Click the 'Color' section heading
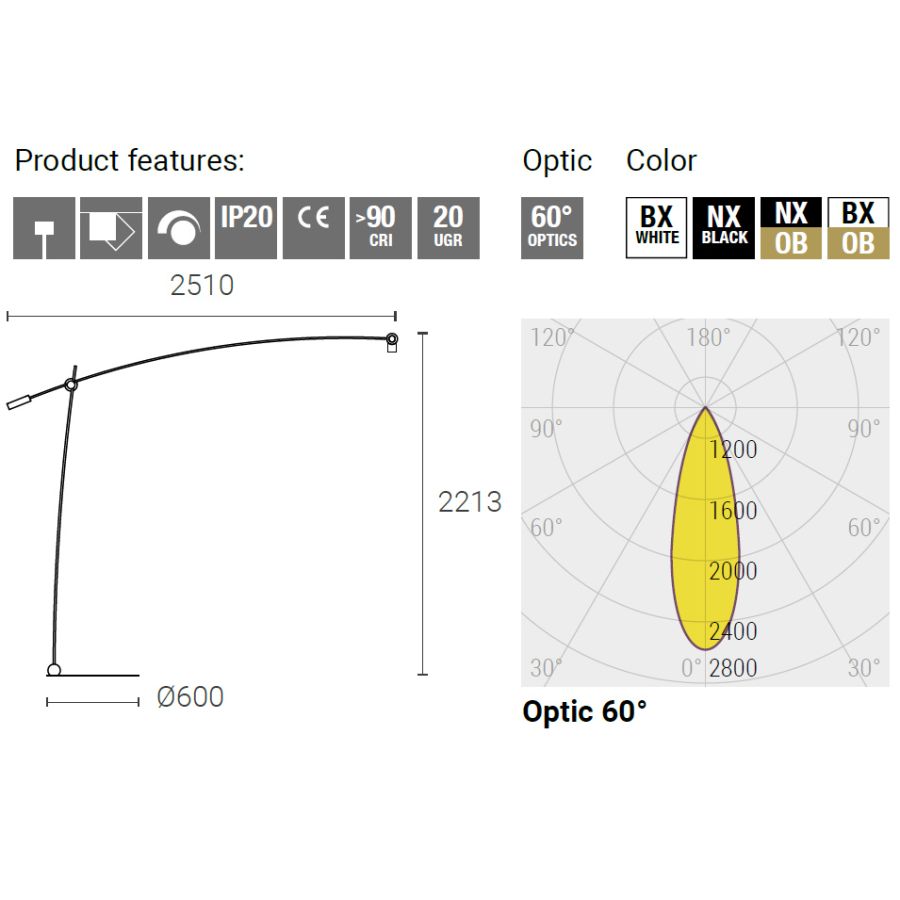The image size is (900, 900). click(661, 161)
